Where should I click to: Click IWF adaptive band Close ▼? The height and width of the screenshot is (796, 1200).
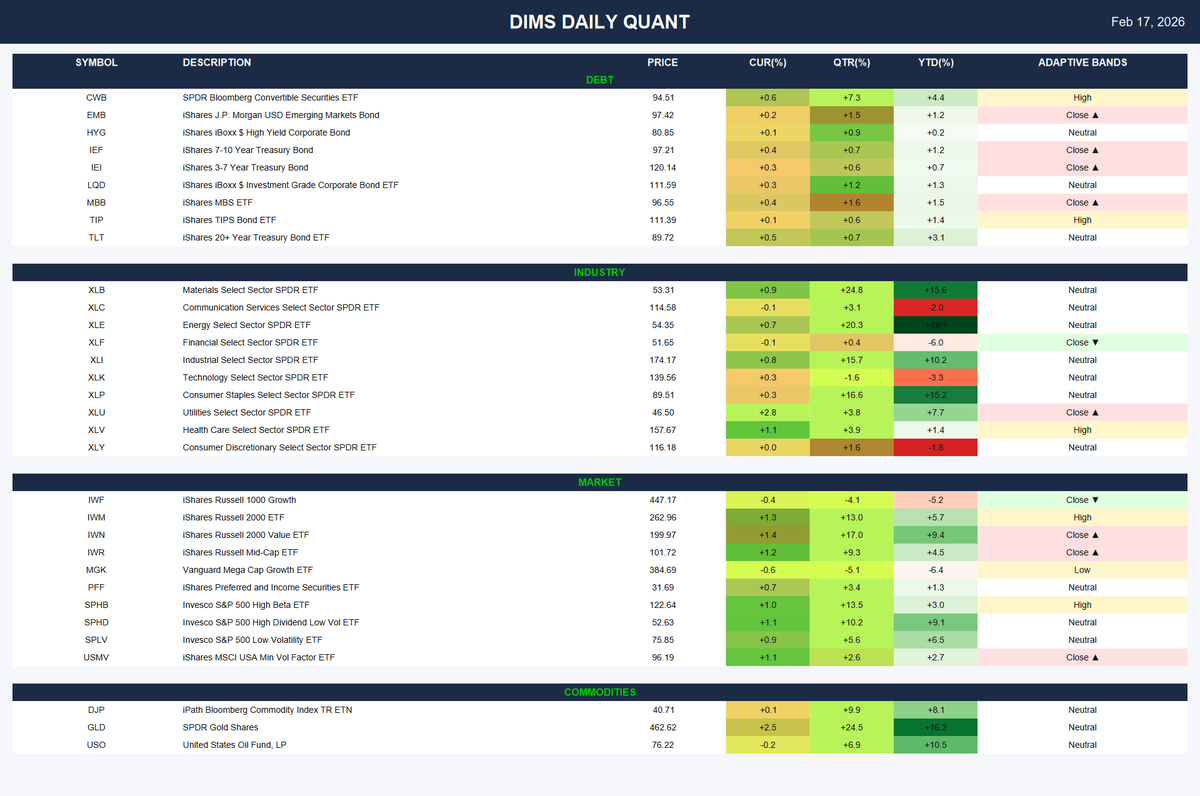tap(1082, 500)
